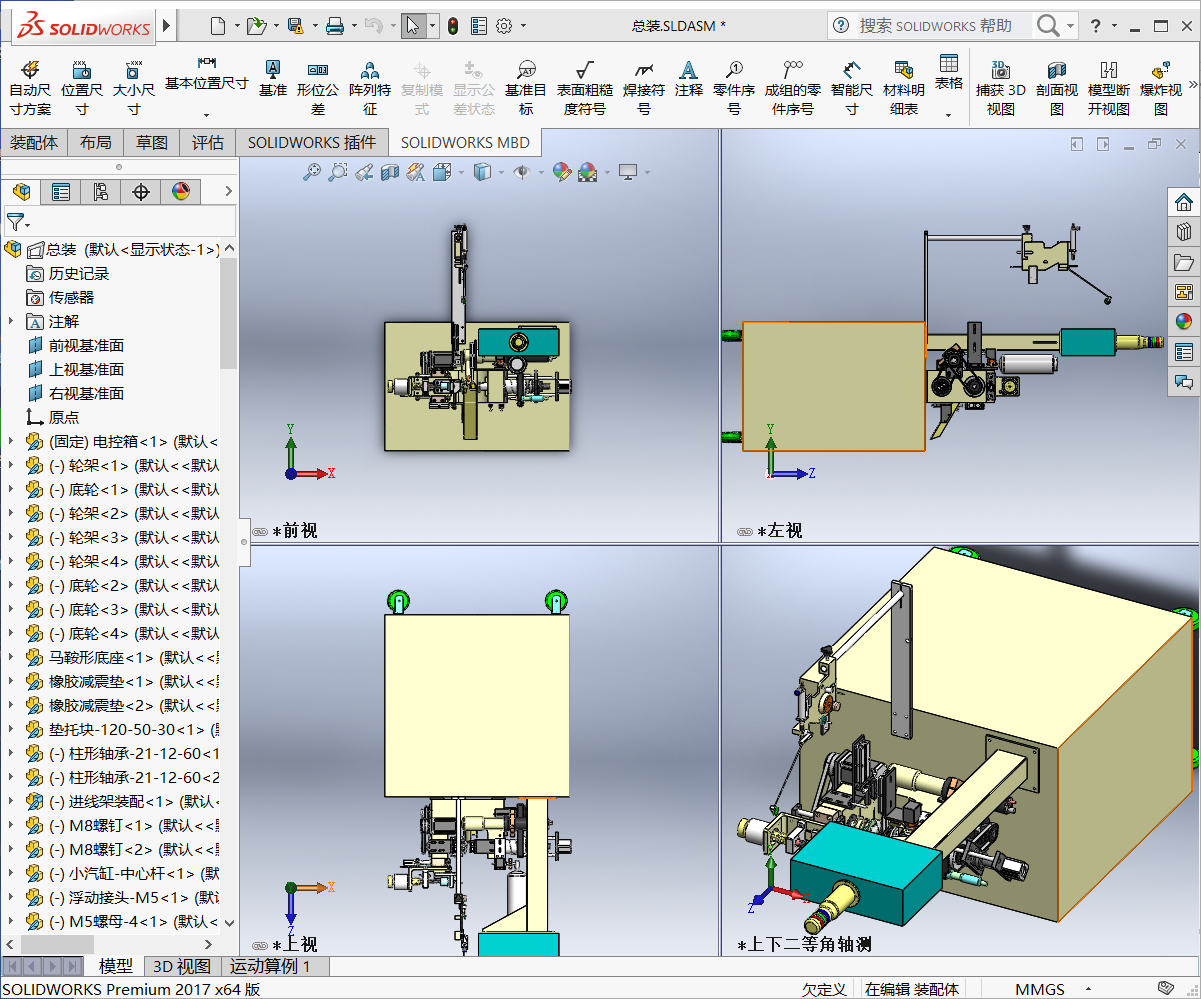Open the 表格 tables dropdown

pyautogui.click(x=949, y=114)
